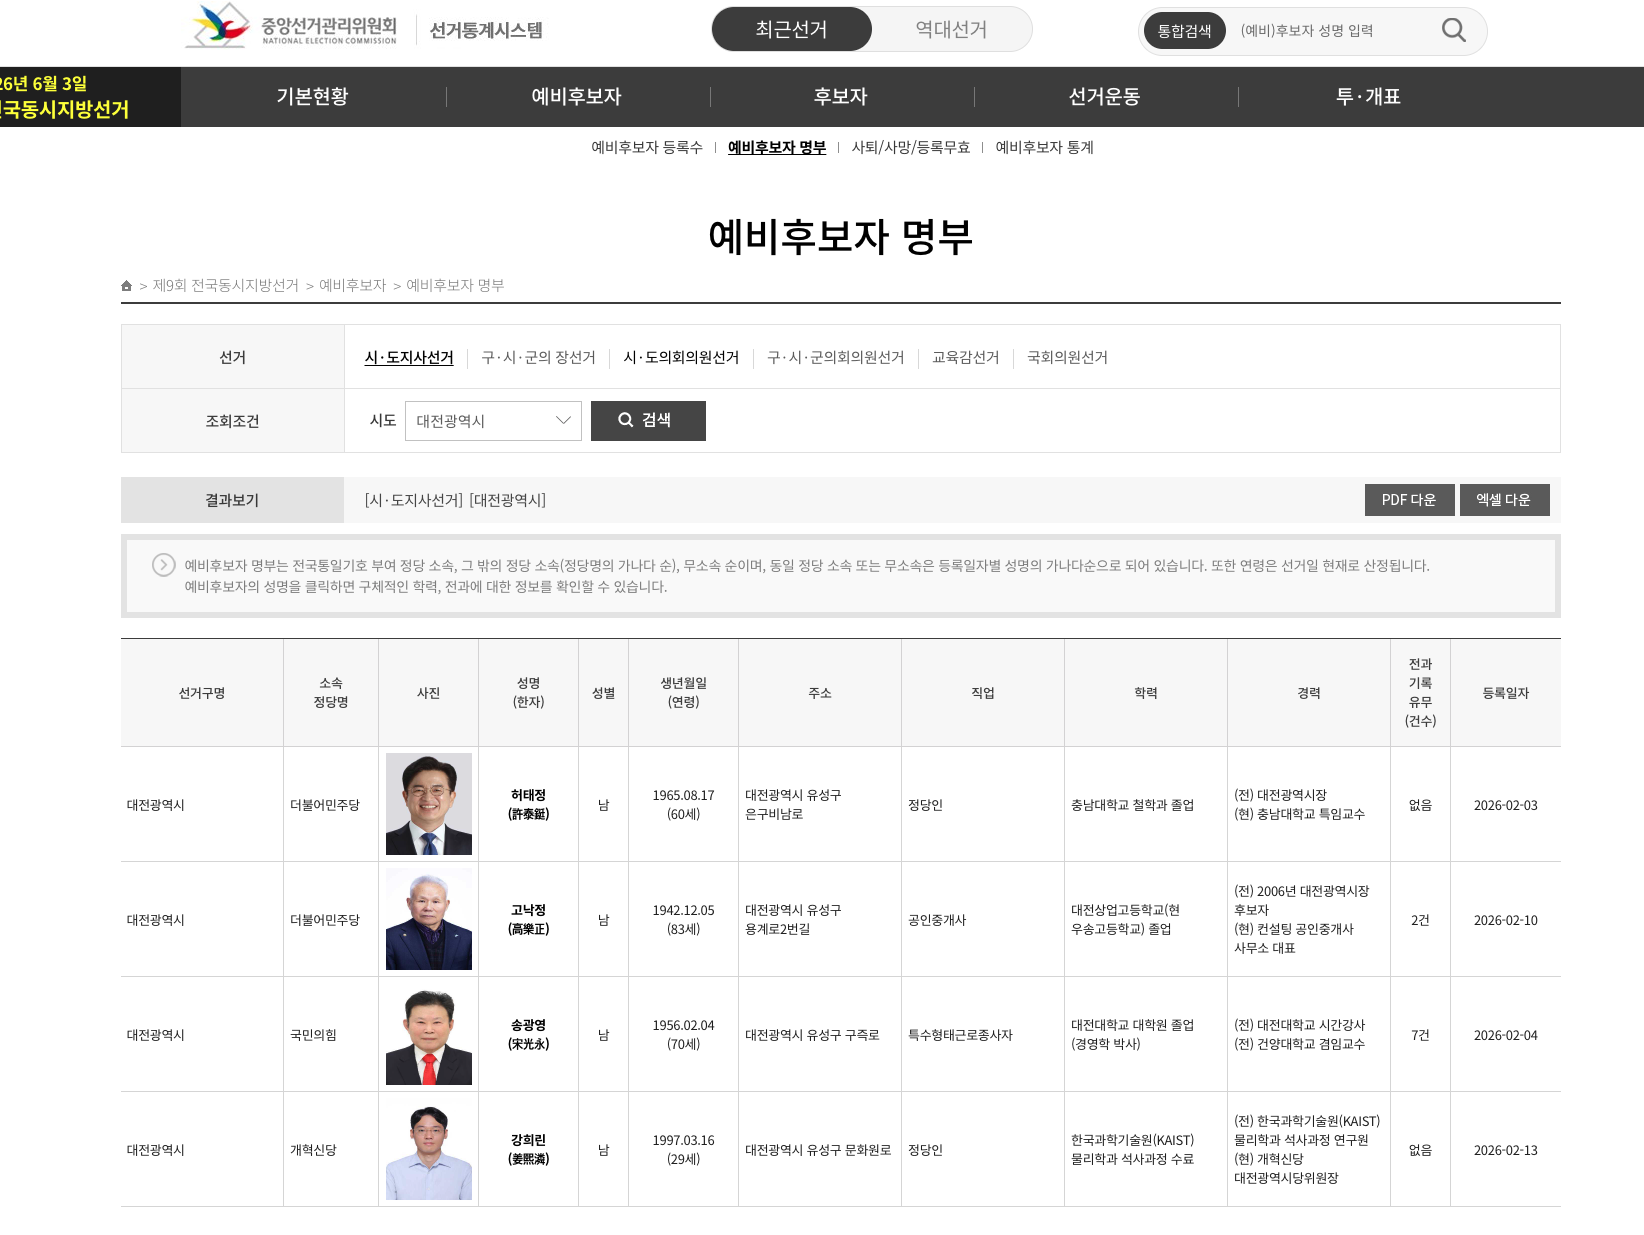
Task: Click candidate name 허태정
Action: pyautogui.click(x=528, y=796)
